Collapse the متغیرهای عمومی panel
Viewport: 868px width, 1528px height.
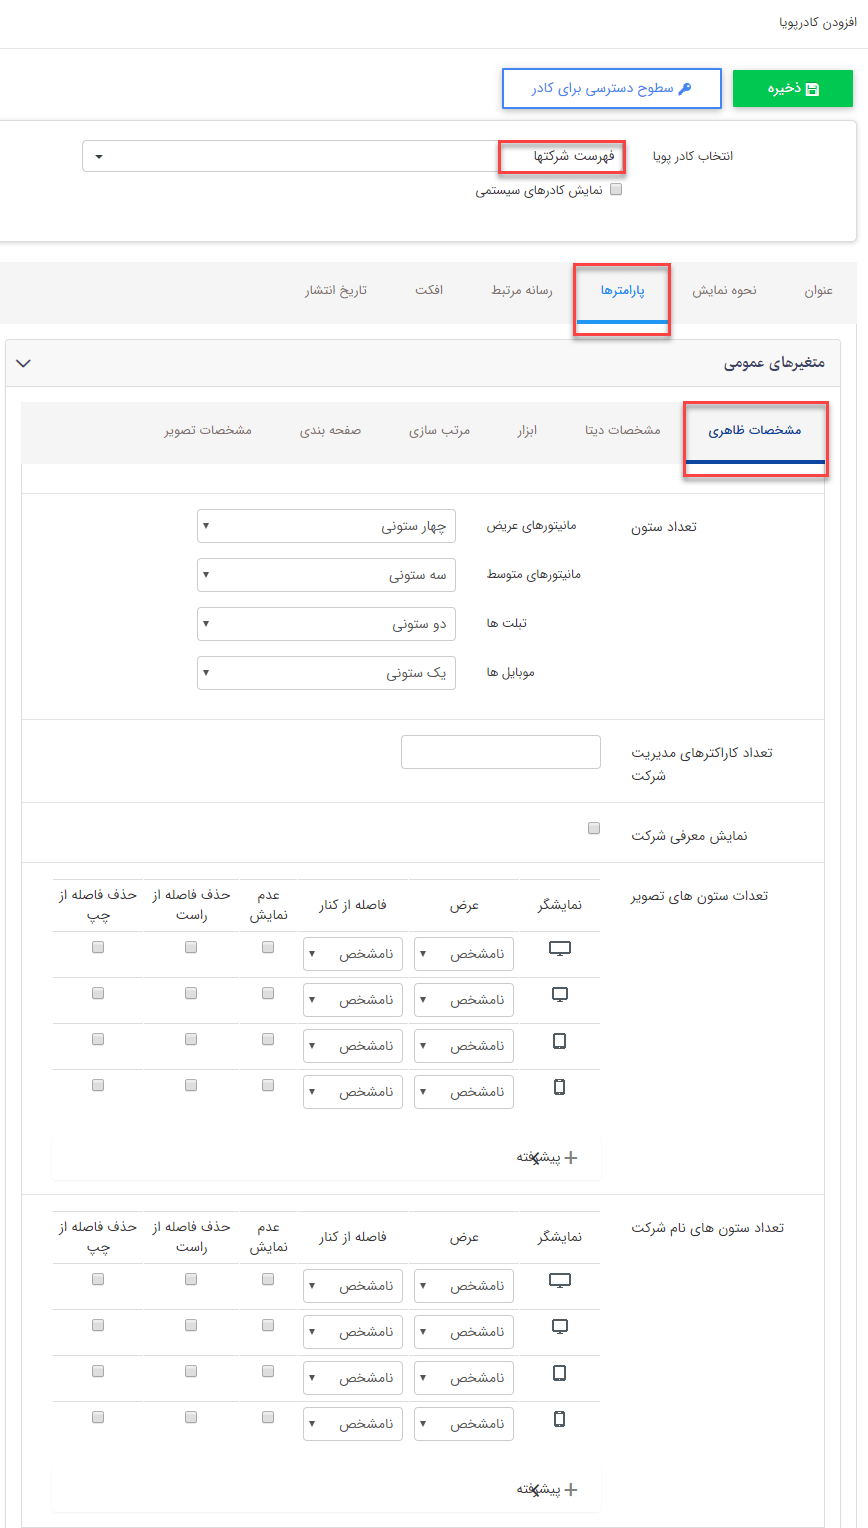[x=24, y=363]
